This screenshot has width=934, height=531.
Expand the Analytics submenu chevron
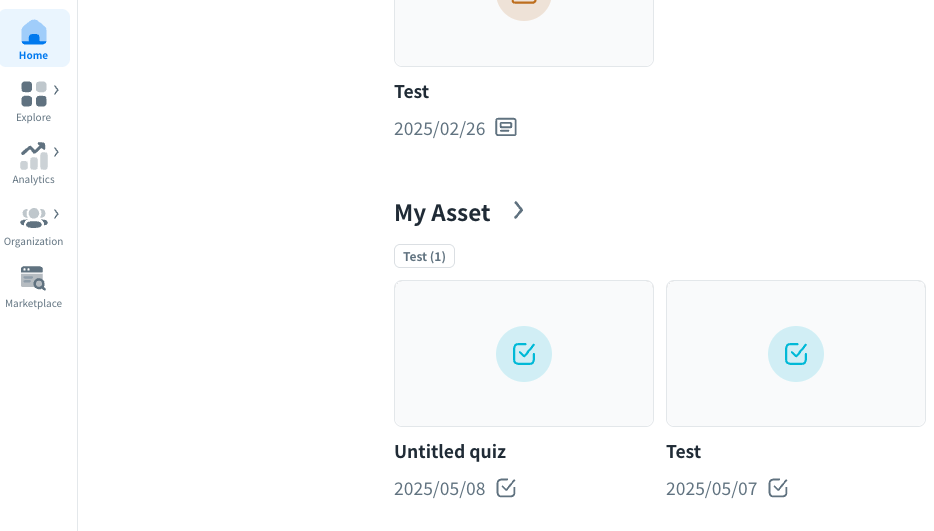57,152
